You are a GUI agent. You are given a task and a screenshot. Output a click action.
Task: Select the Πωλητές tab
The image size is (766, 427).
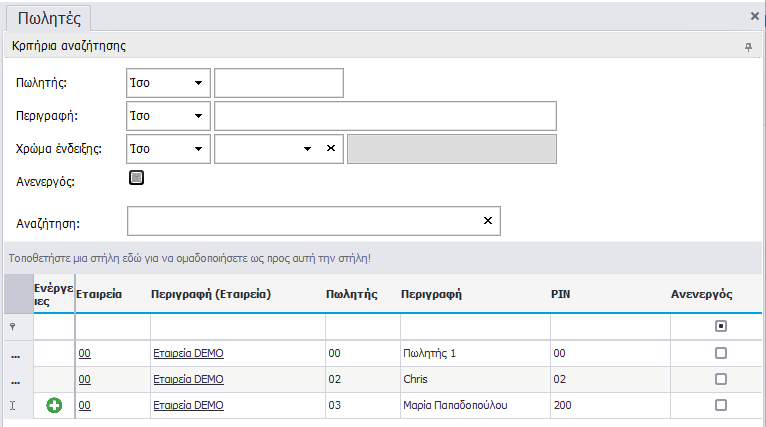(x=50, y=17)
